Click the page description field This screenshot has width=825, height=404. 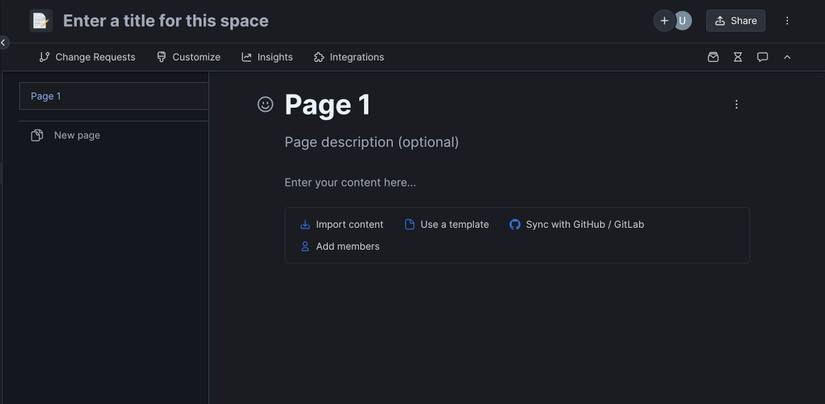(372, 142)
